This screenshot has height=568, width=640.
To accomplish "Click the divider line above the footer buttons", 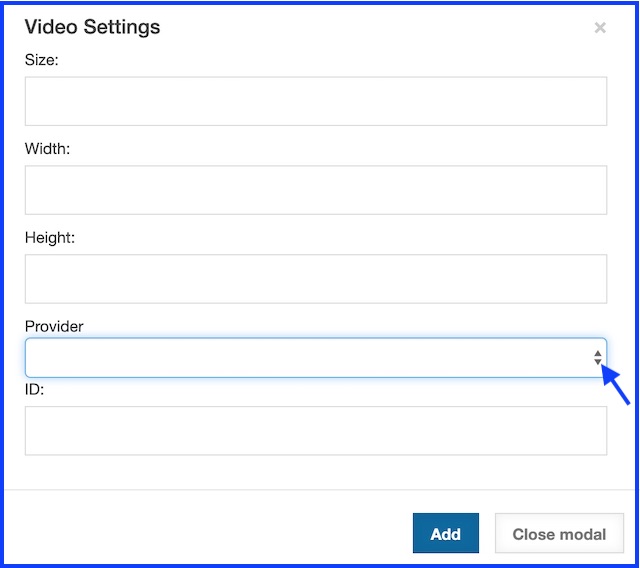I will click(x=320, y=490).
